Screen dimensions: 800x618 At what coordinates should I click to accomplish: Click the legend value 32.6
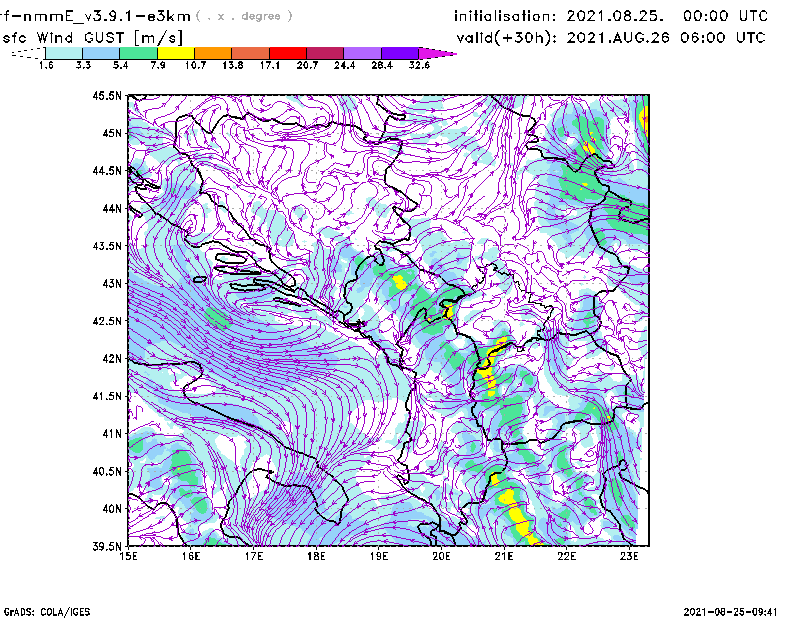pyautogui.click(x=419, y=65)
